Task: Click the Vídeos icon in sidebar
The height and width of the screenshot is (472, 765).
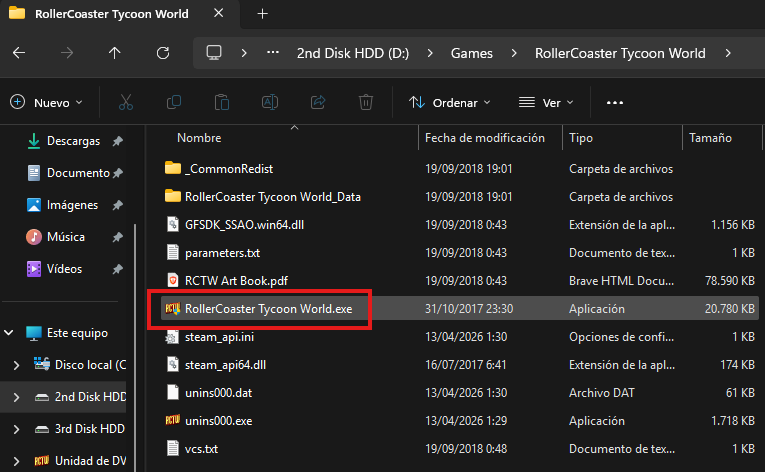Action: (34, 268)
